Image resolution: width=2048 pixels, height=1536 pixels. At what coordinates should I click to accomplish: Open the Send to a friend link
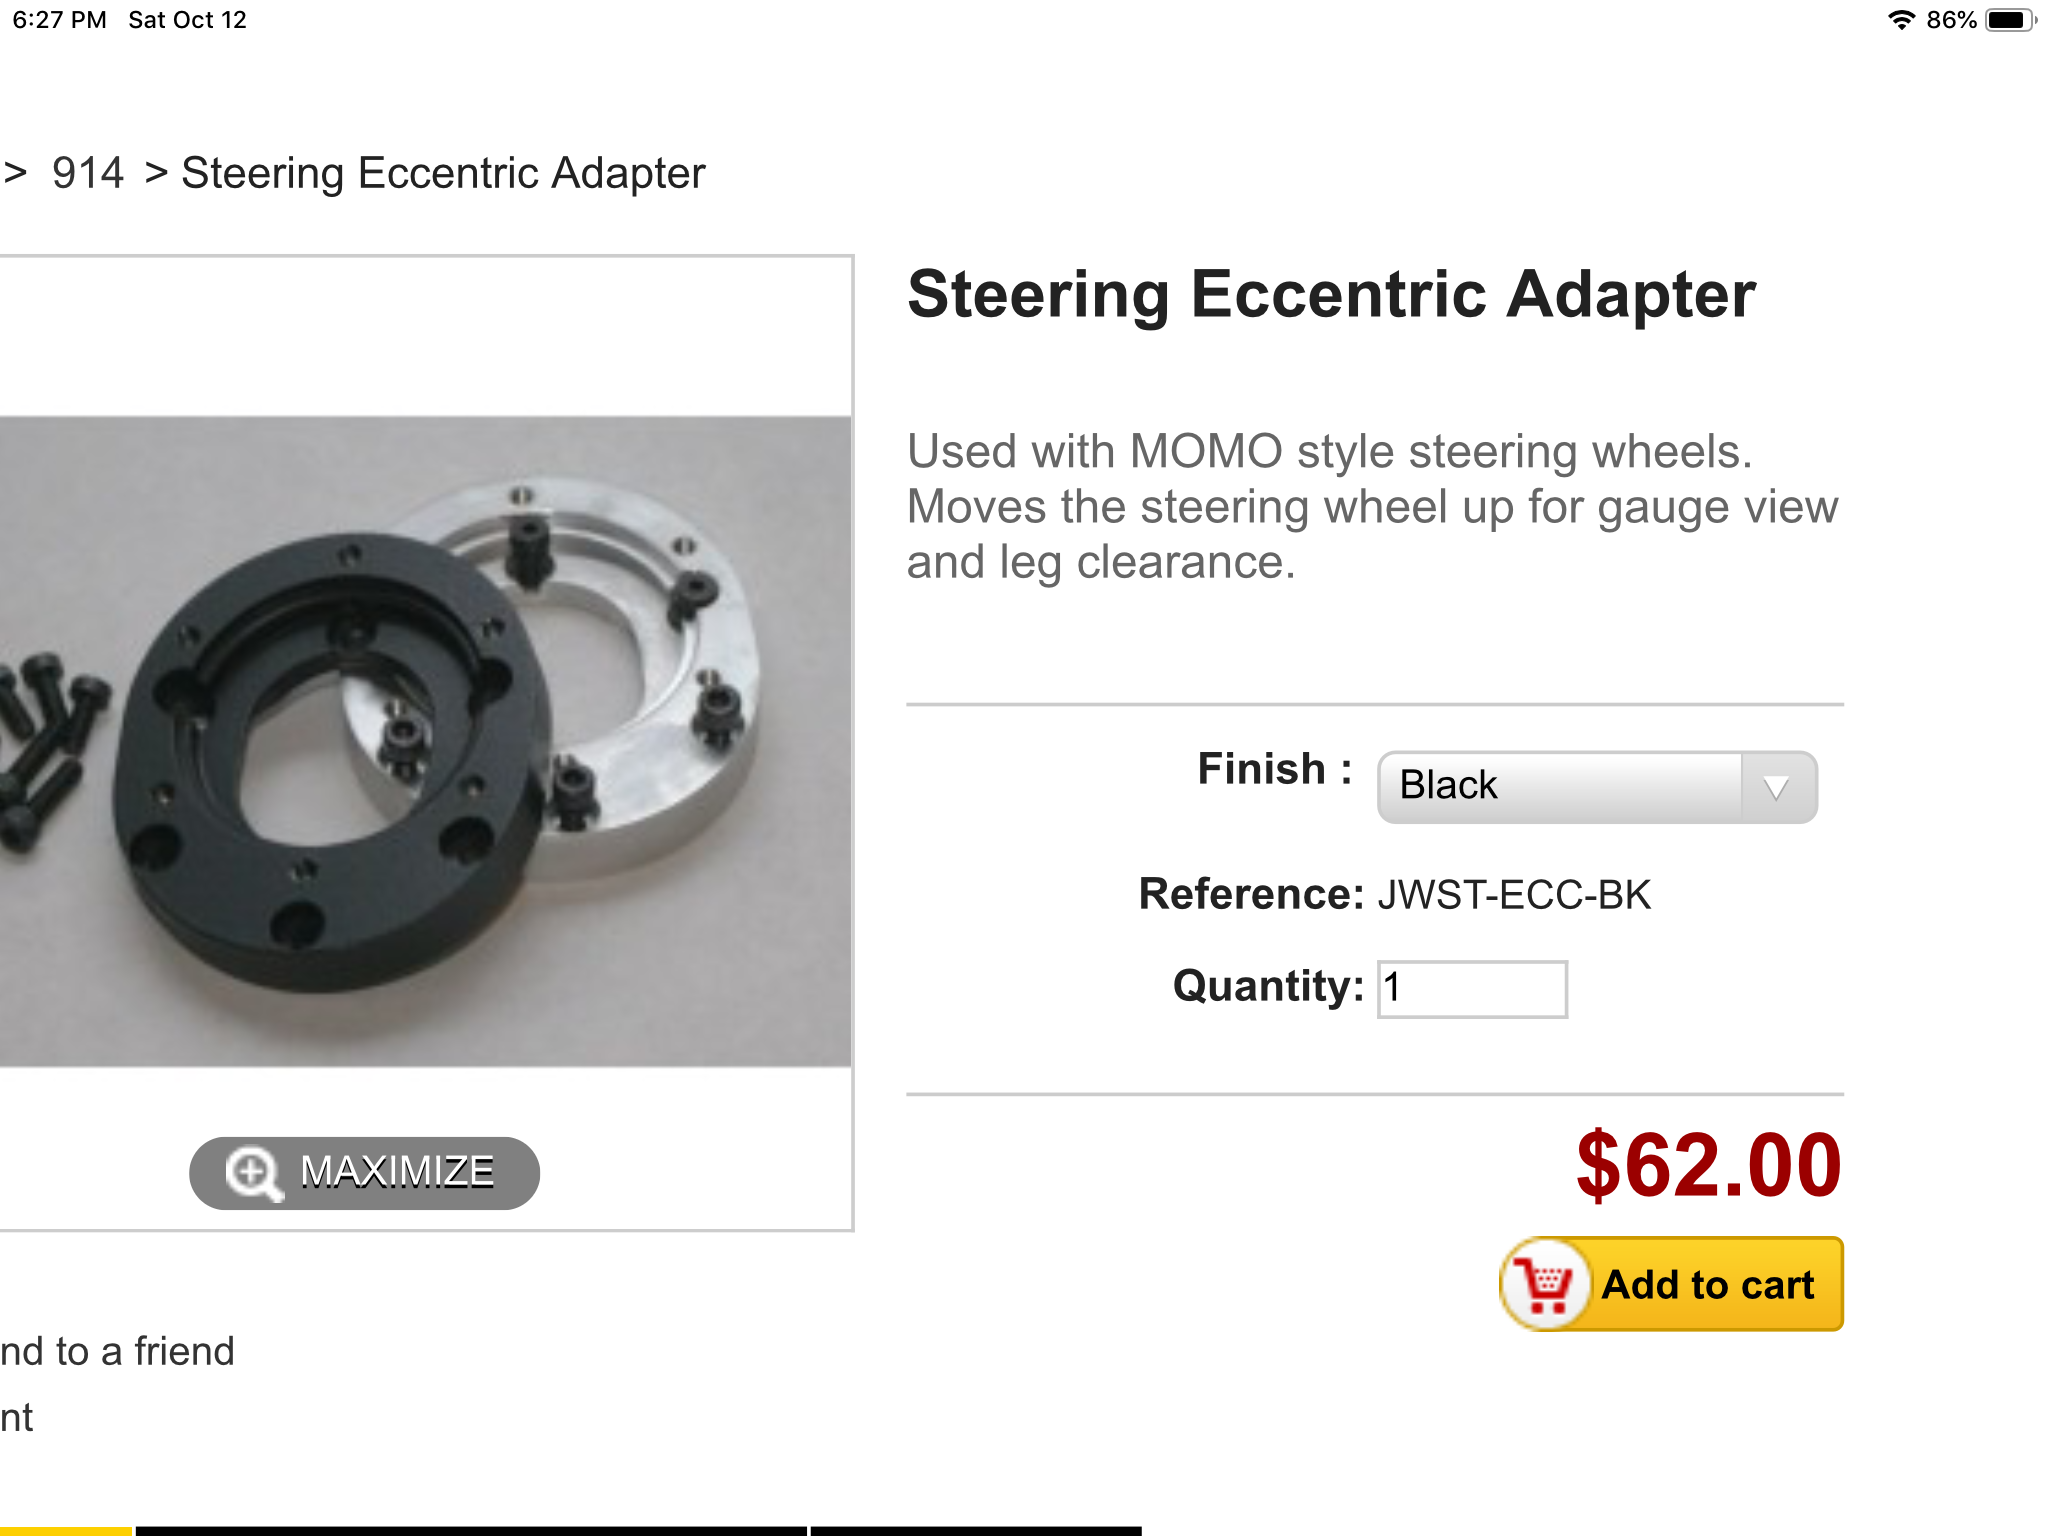tap(117, 1351)
